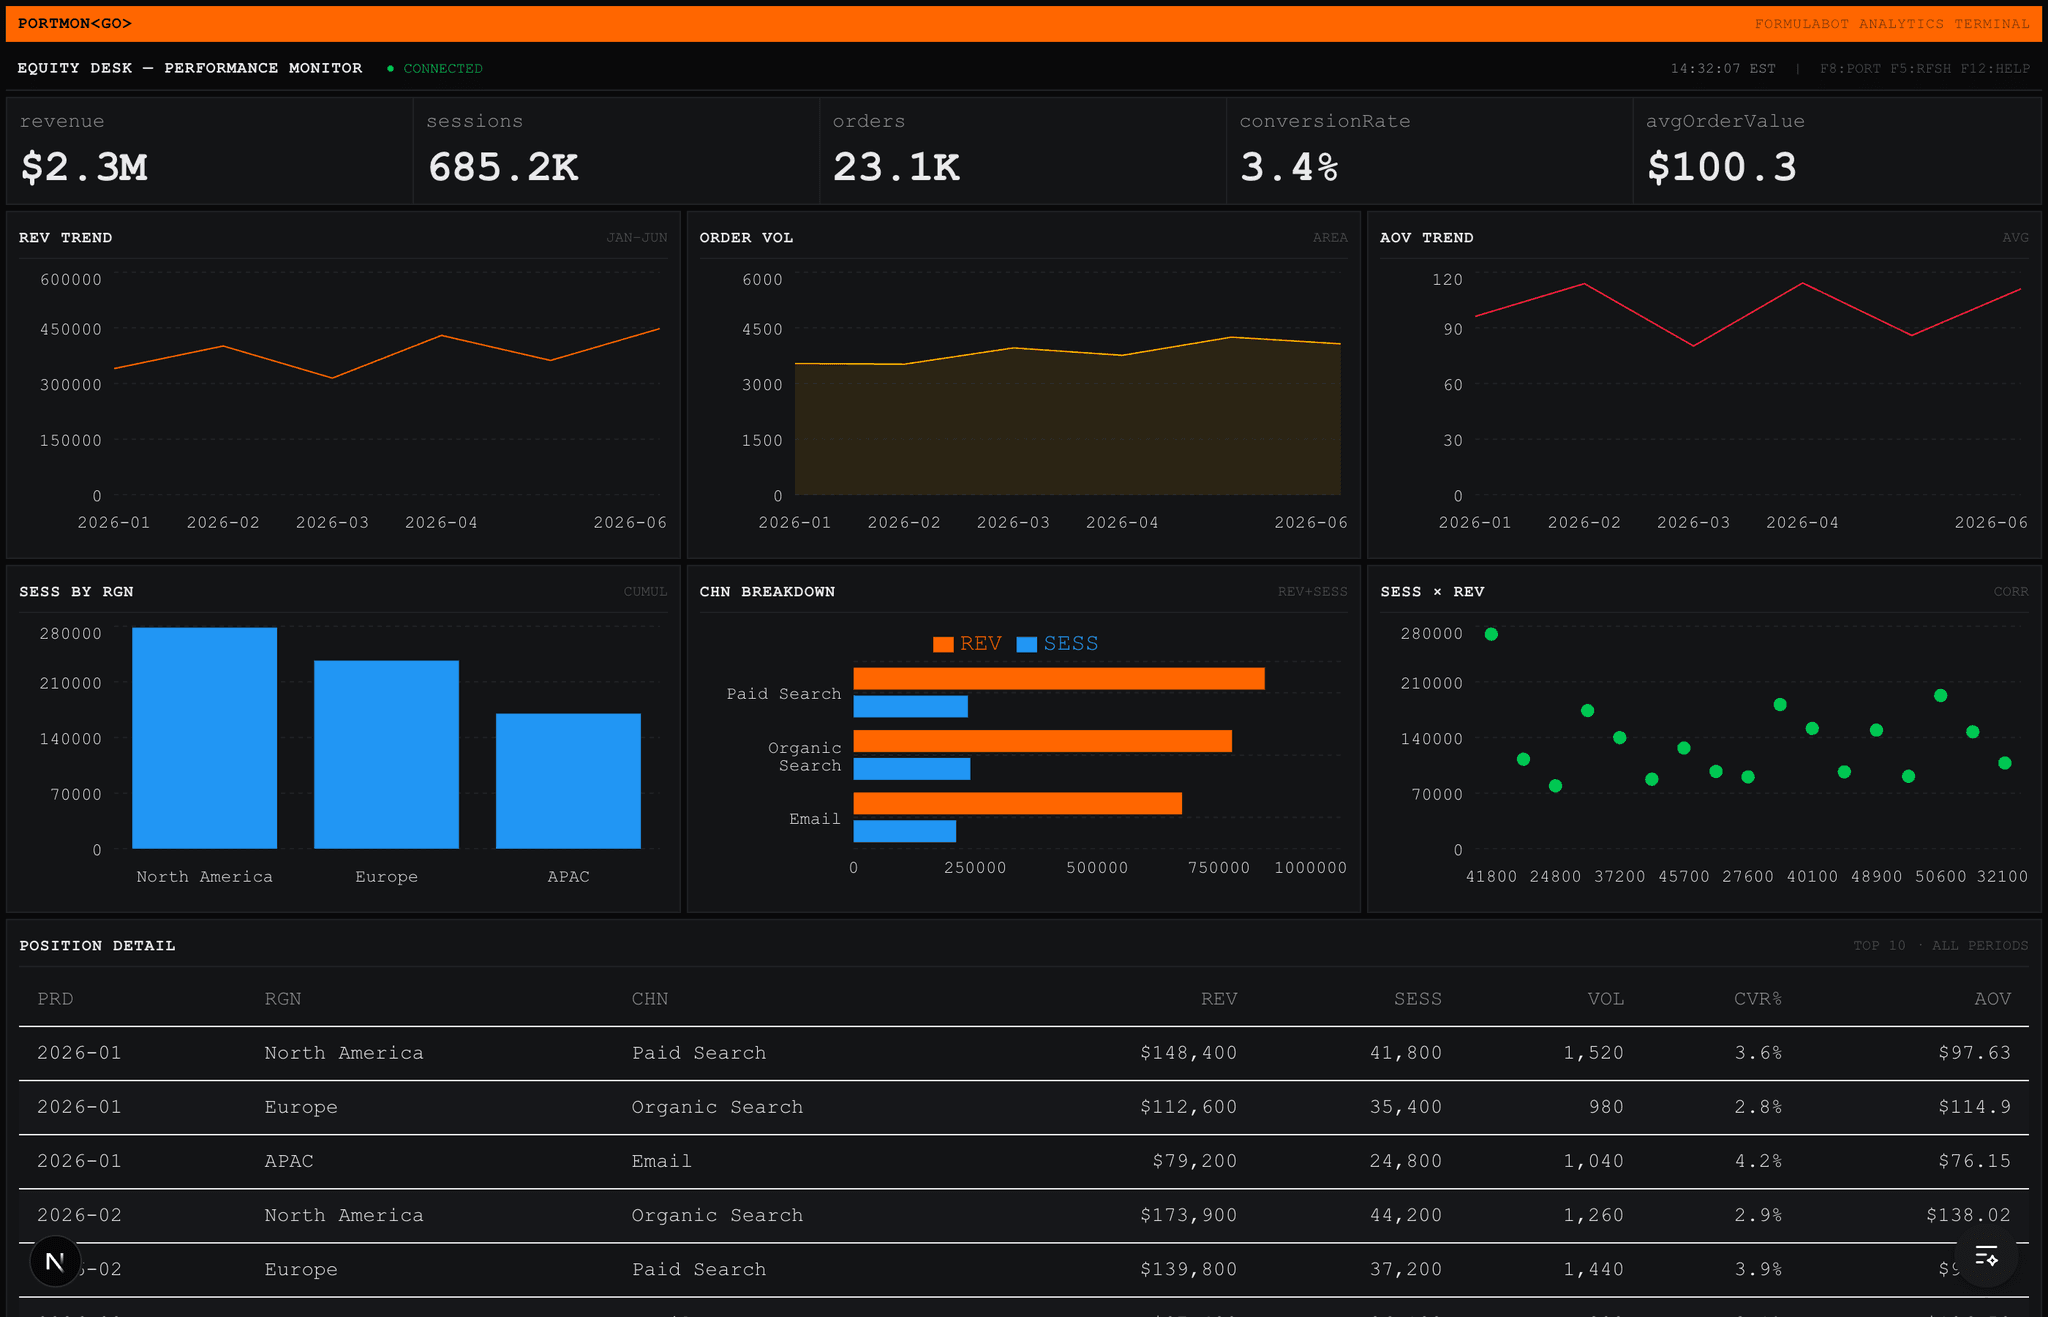The width and height of the screenshot is (2048, 1317).
Task: Sort table by the CVR% column header
Action: click(1757, 999)
